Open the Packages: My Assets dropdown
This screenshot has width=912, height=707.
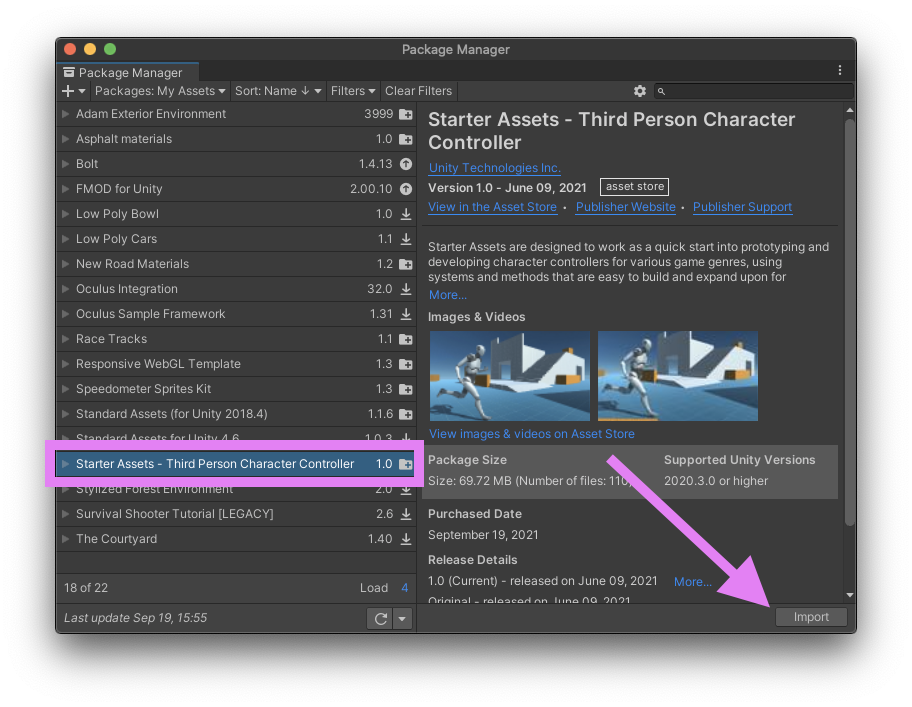(x=160, y=91)
